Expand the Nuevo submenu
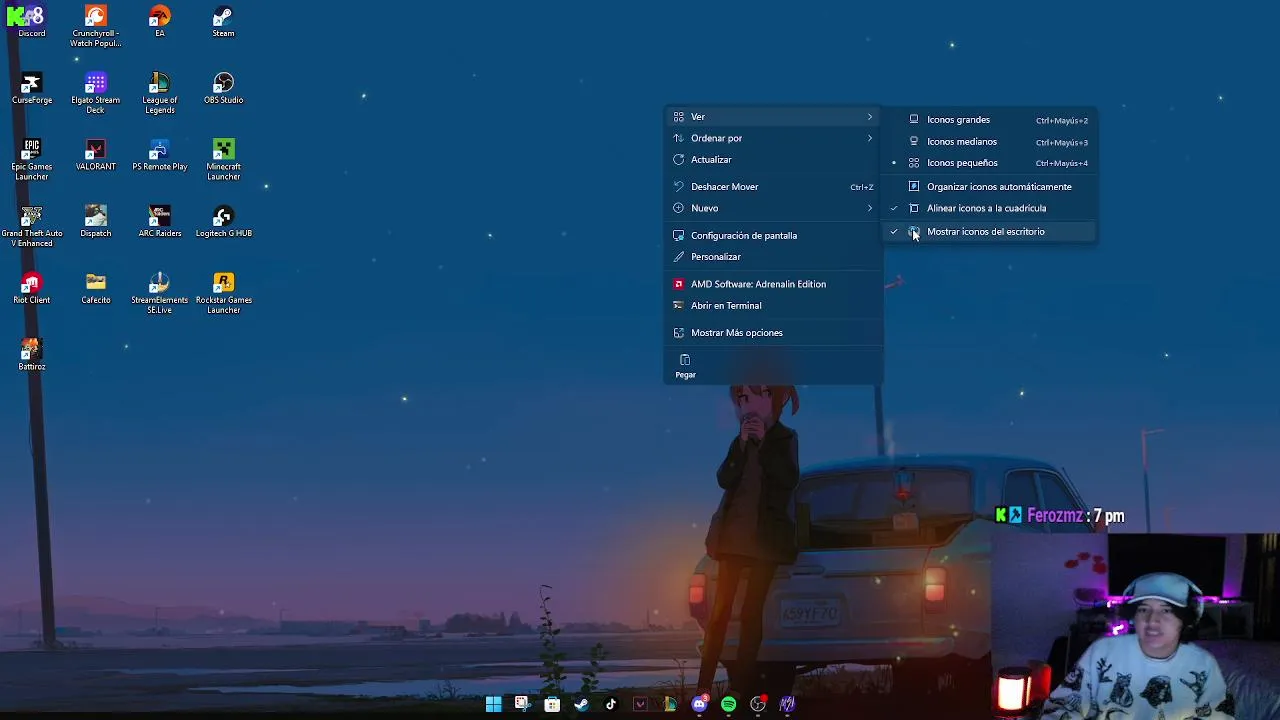This screenshot has width=1280, height=720. [x=774, y=208]
